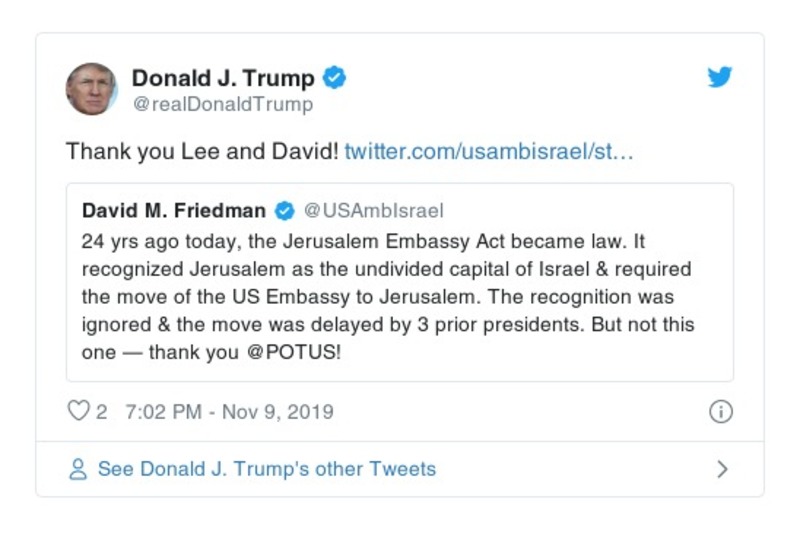The image size is (800, 537).
Task: Open the info icon beside the timestamp
Action: (x=720, y=412)
